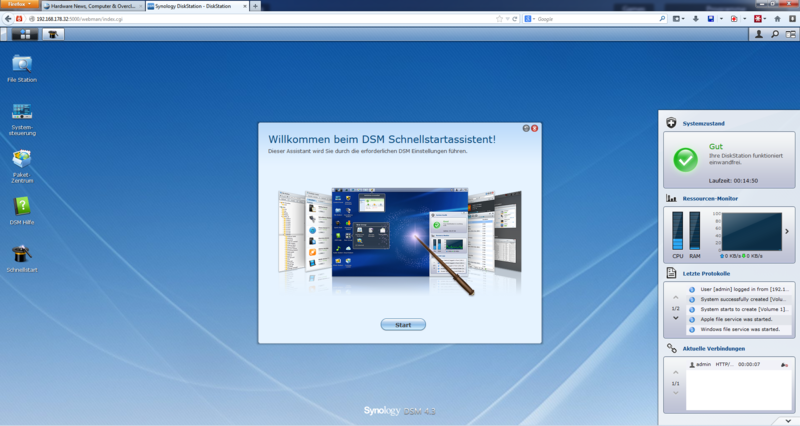800x426 pixels.
Task: Go to Firefox home page icon
Action: 778,19
